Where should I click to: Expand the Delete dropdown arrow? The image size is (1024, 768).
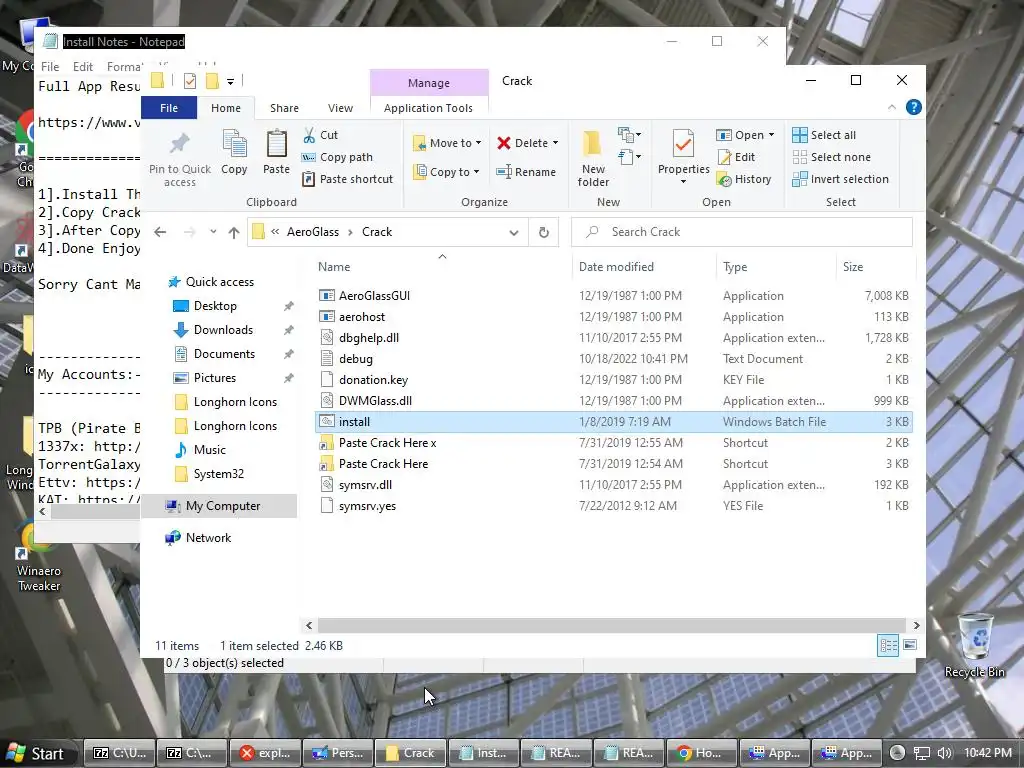[556, 143]
